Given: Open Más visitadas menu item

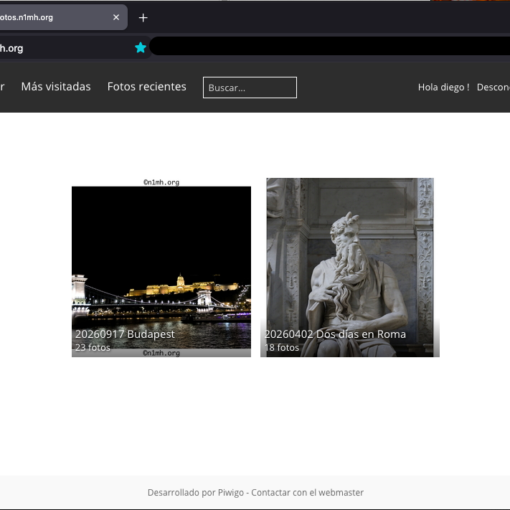Looking at the screenshot, I should [56, 87].
